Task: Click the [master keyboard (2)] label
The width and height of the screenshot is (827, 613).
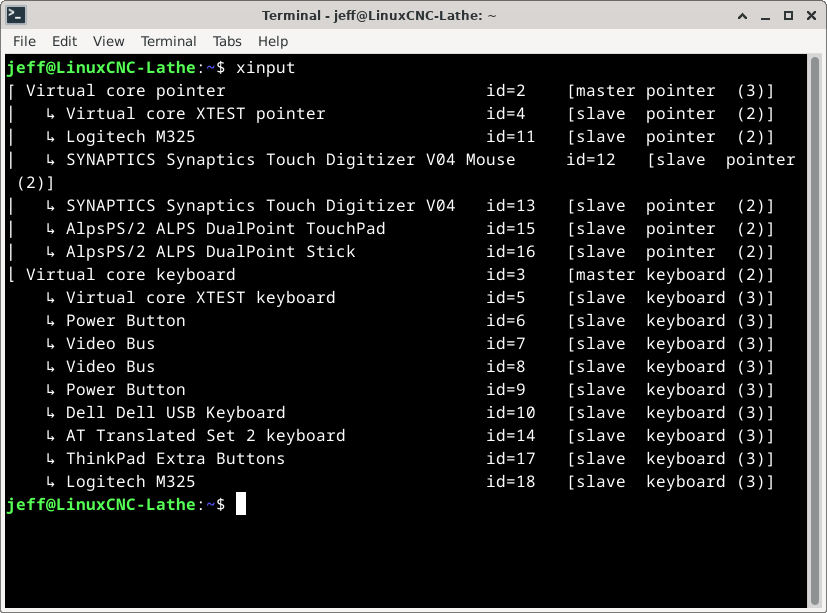Action: pos(670,275)
